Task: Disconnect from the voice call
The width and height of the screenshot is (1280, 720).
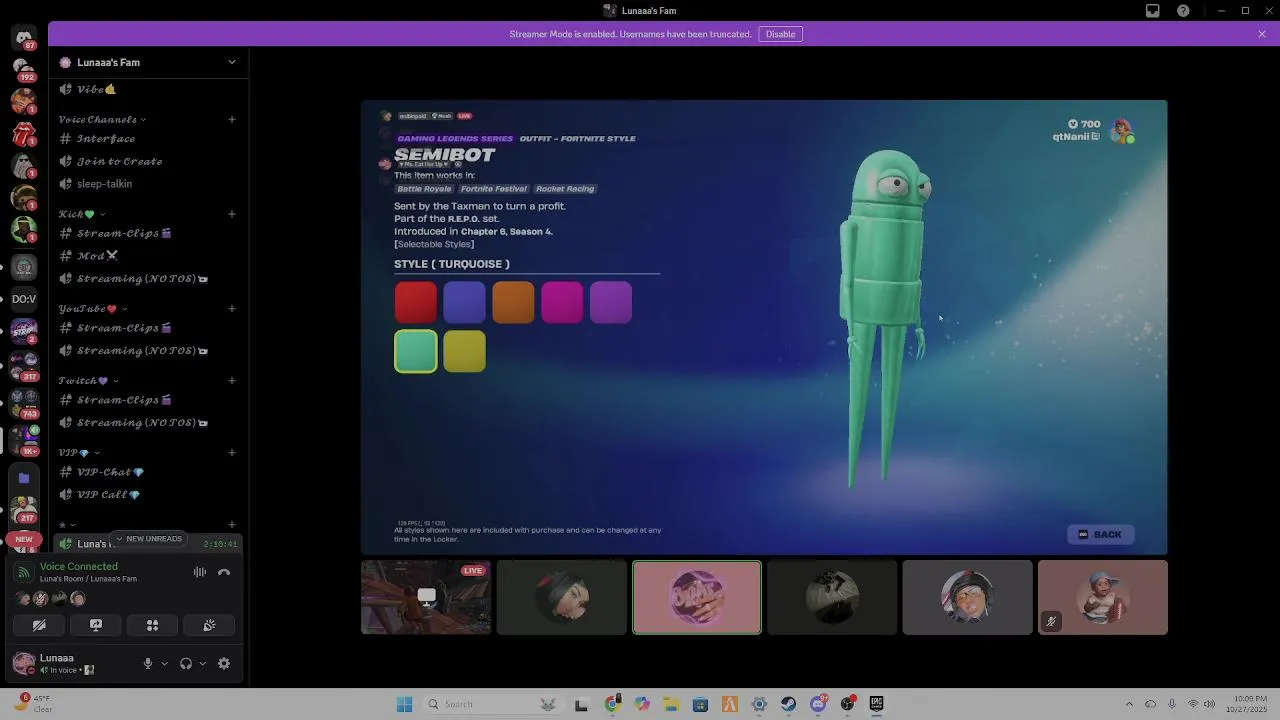Action: point(224,572)
